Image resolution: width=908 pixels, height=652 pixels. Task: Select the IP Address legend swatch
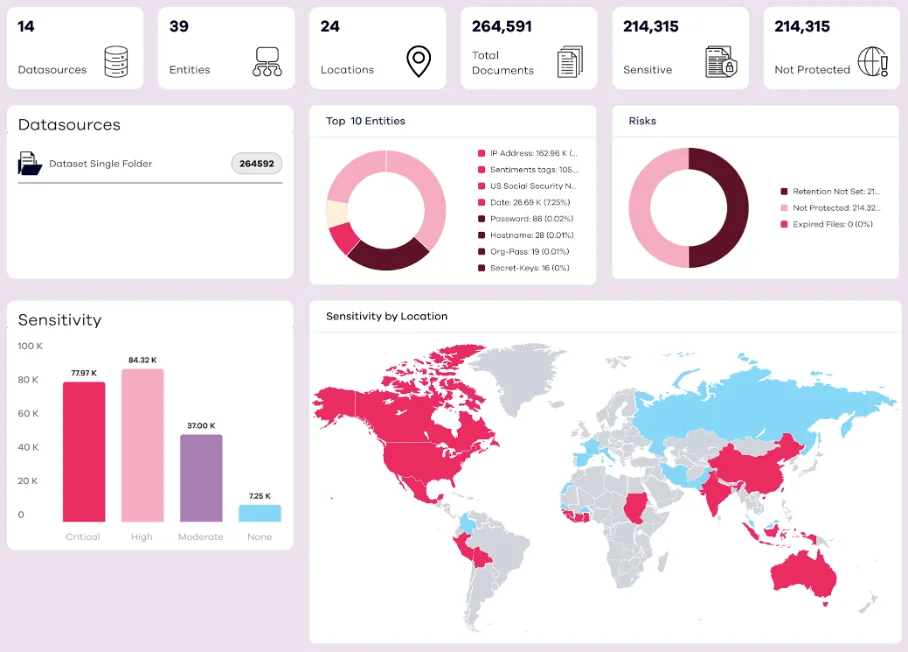click(481, 153)
